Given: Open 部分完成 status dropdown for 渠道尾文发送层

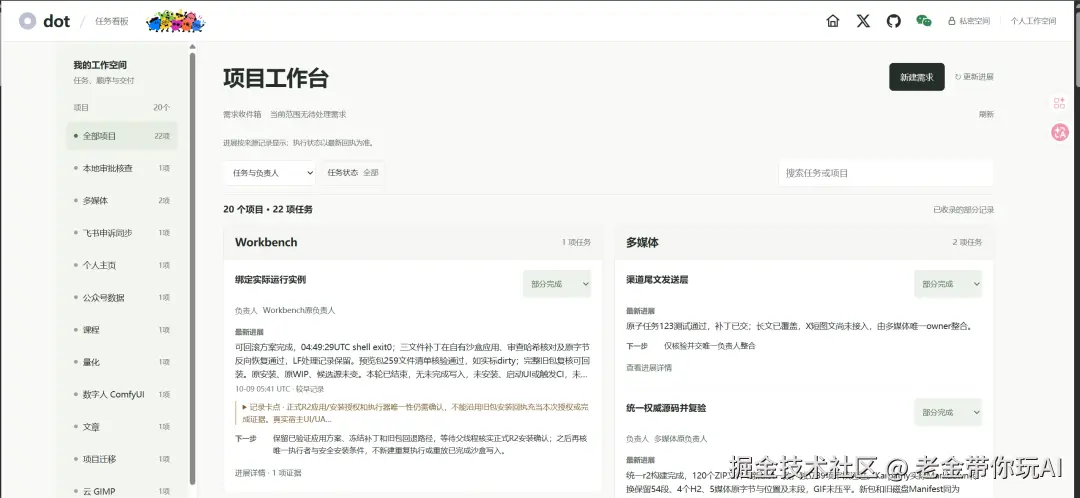Looking at the screenshot, I should point(948,284).
